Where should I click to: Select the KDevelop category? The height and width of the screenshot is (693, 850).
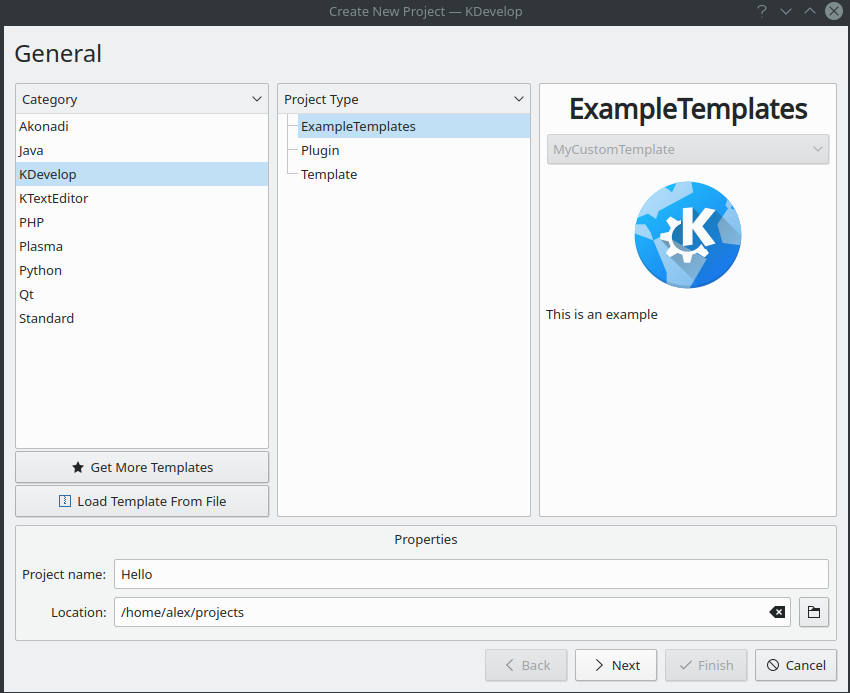142,174
